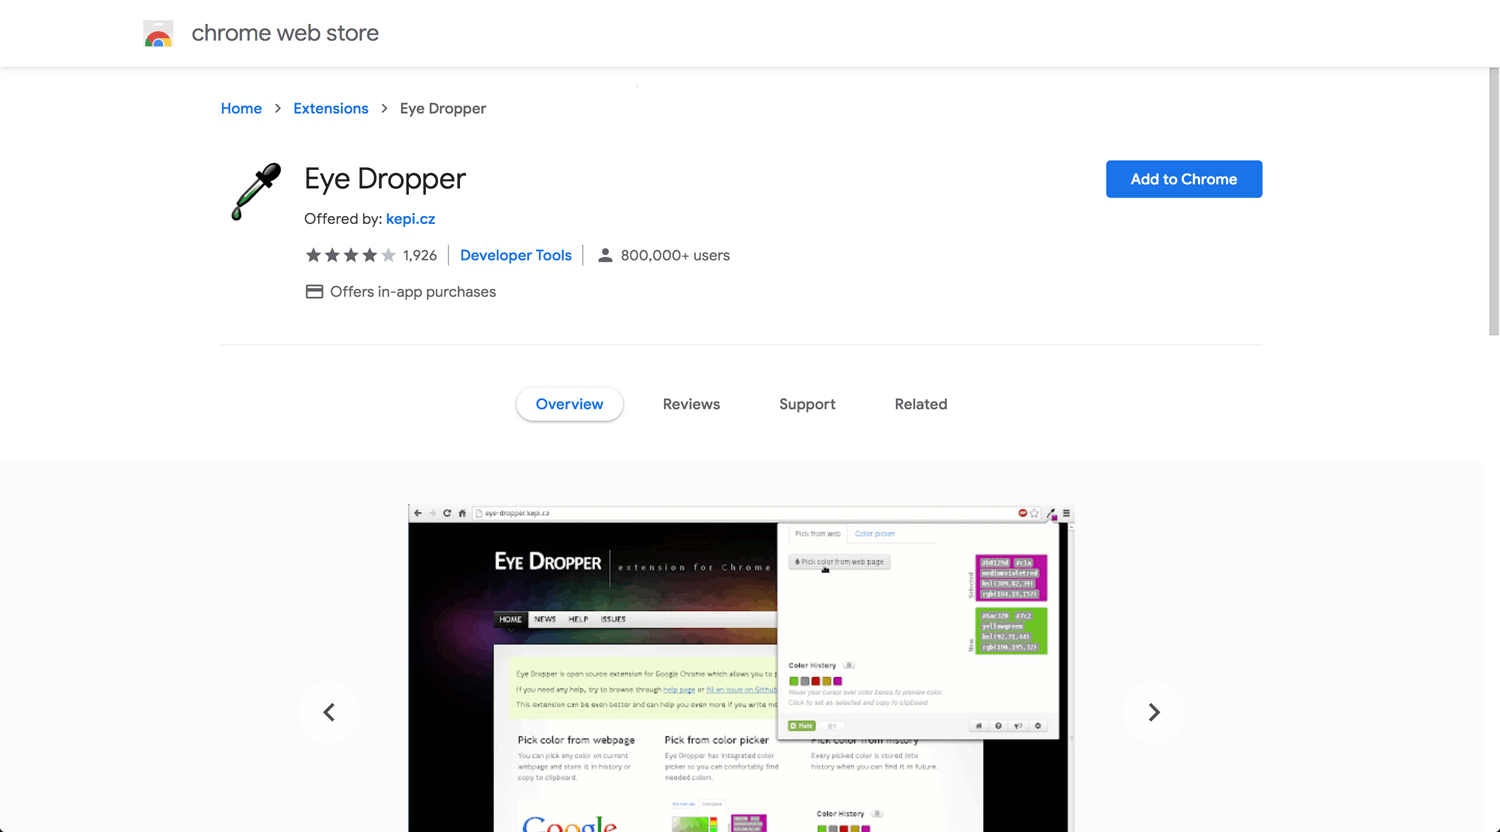Switch to the Reviews tab
The image size is (1500, 832).
click(x=691, y=404)
